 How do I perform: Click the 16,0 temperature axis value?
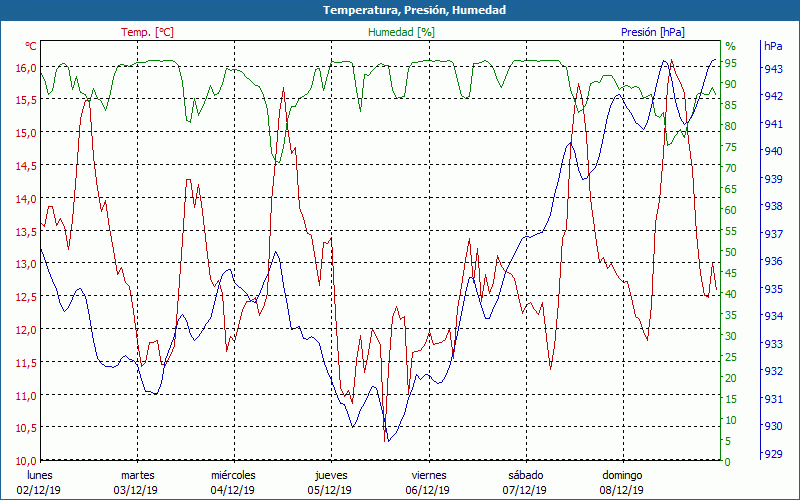pyautogui.click(x=26, y=68)
